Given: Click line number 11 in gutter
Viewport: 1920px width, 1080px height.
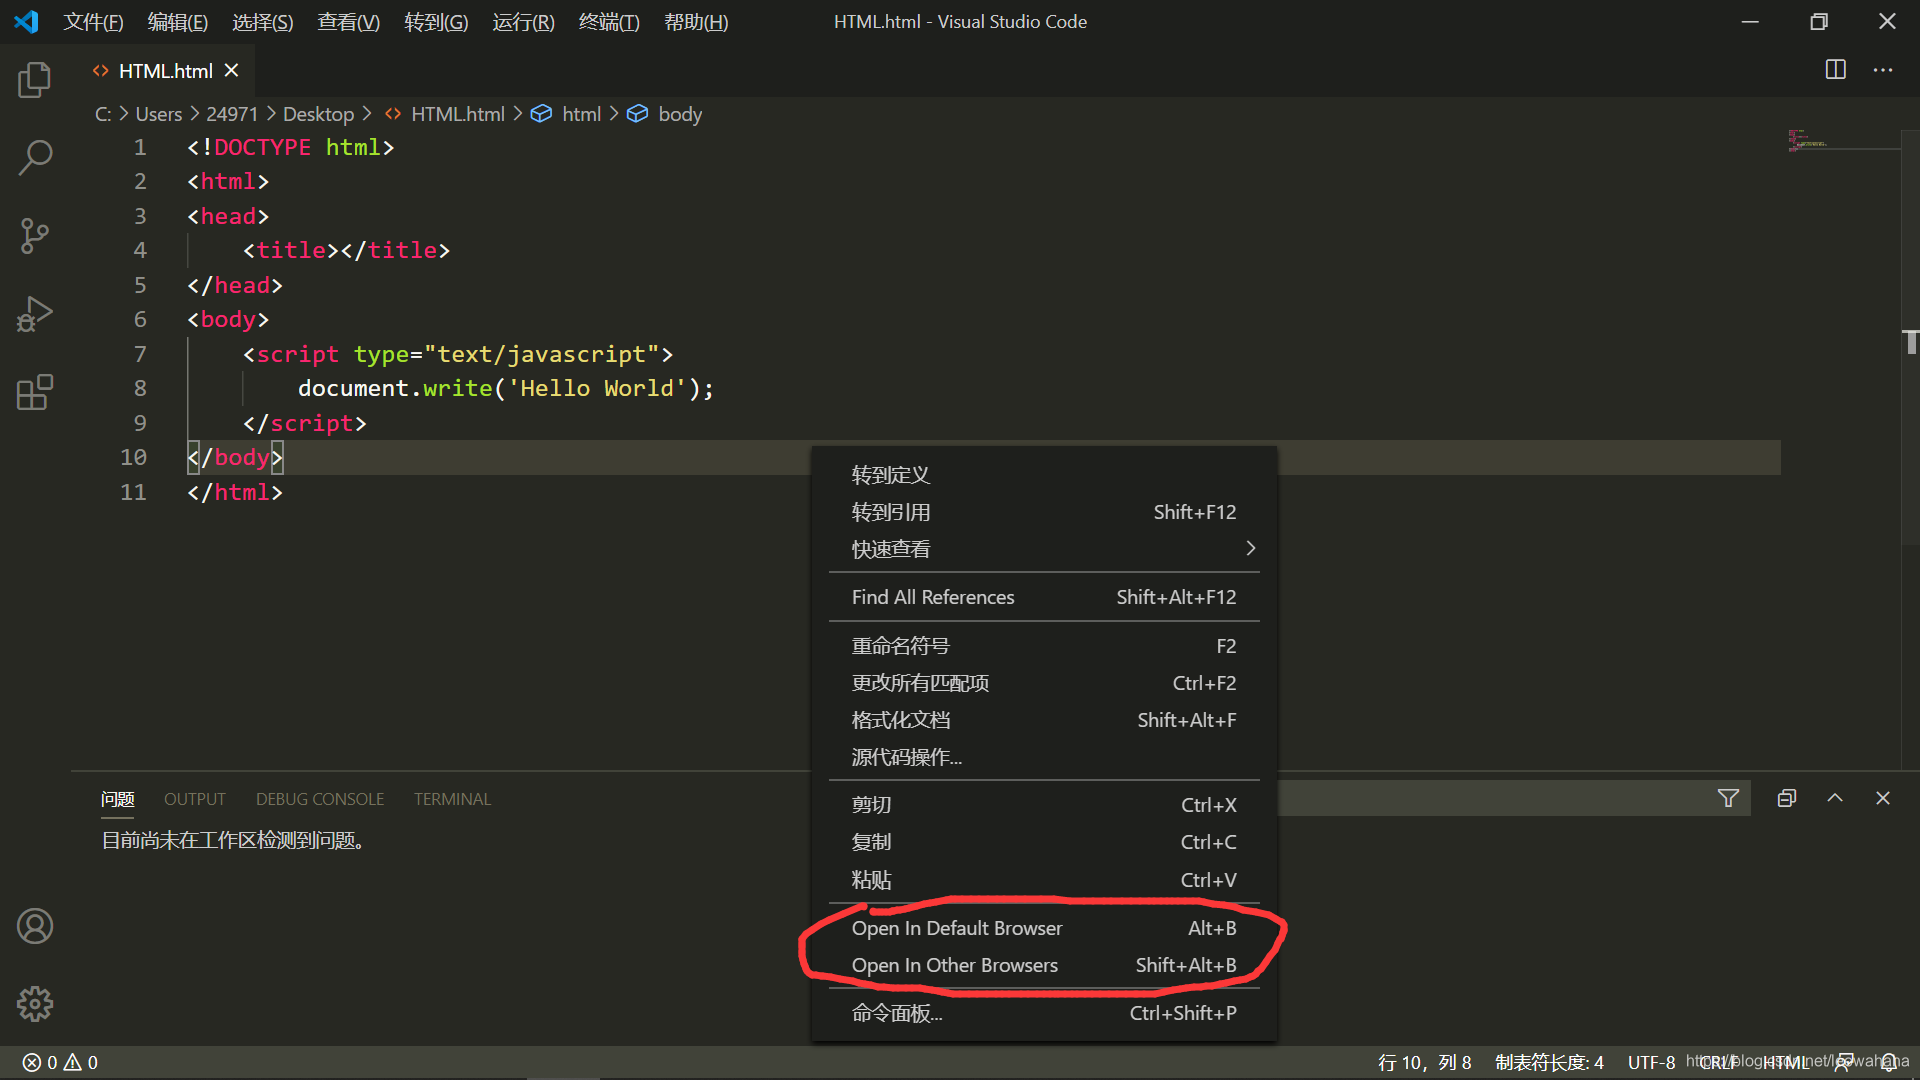Looking at the screenshot, I should click(x=133, y=492).
